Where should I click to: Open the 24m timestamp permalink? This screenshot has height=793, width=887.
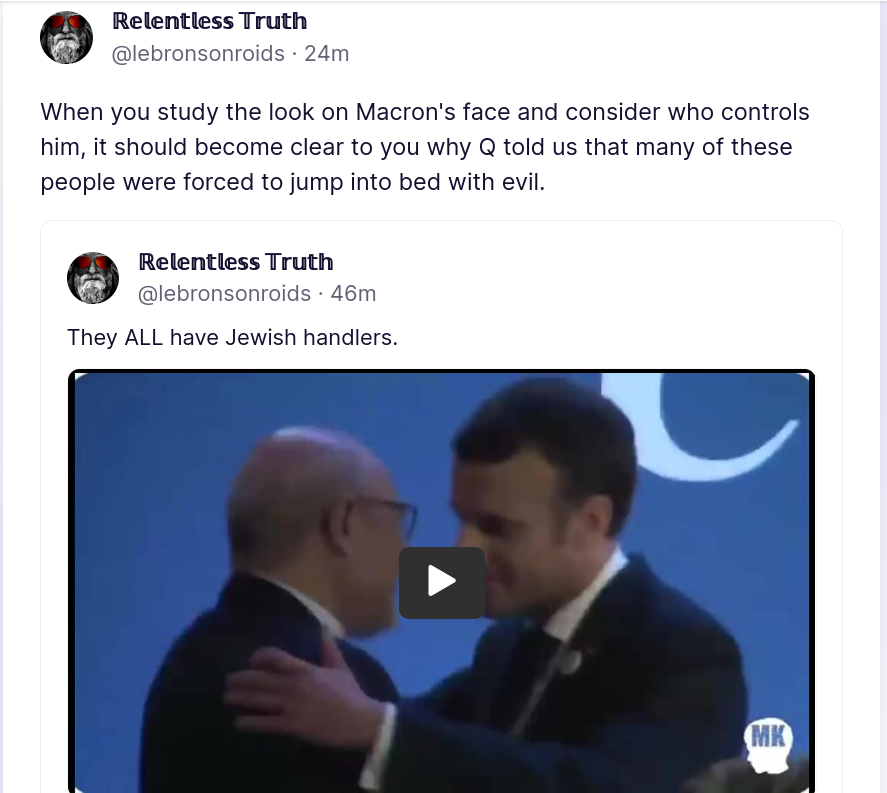[326, 54]
